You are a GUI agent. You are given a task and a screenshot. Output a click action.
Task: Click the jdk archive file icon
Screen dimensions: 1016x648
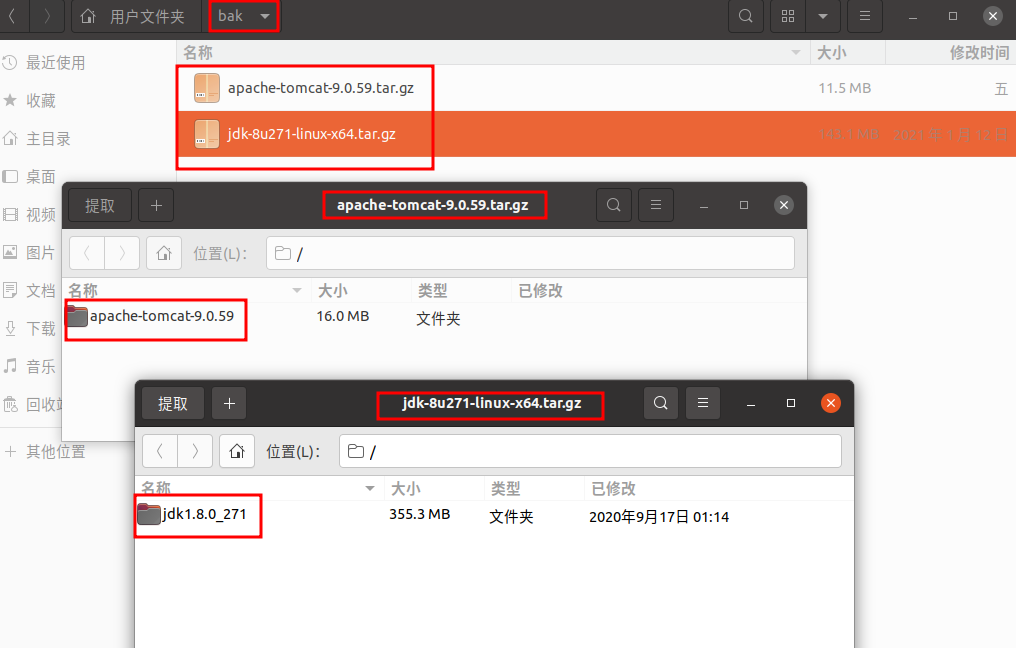(x=207, y=134)
